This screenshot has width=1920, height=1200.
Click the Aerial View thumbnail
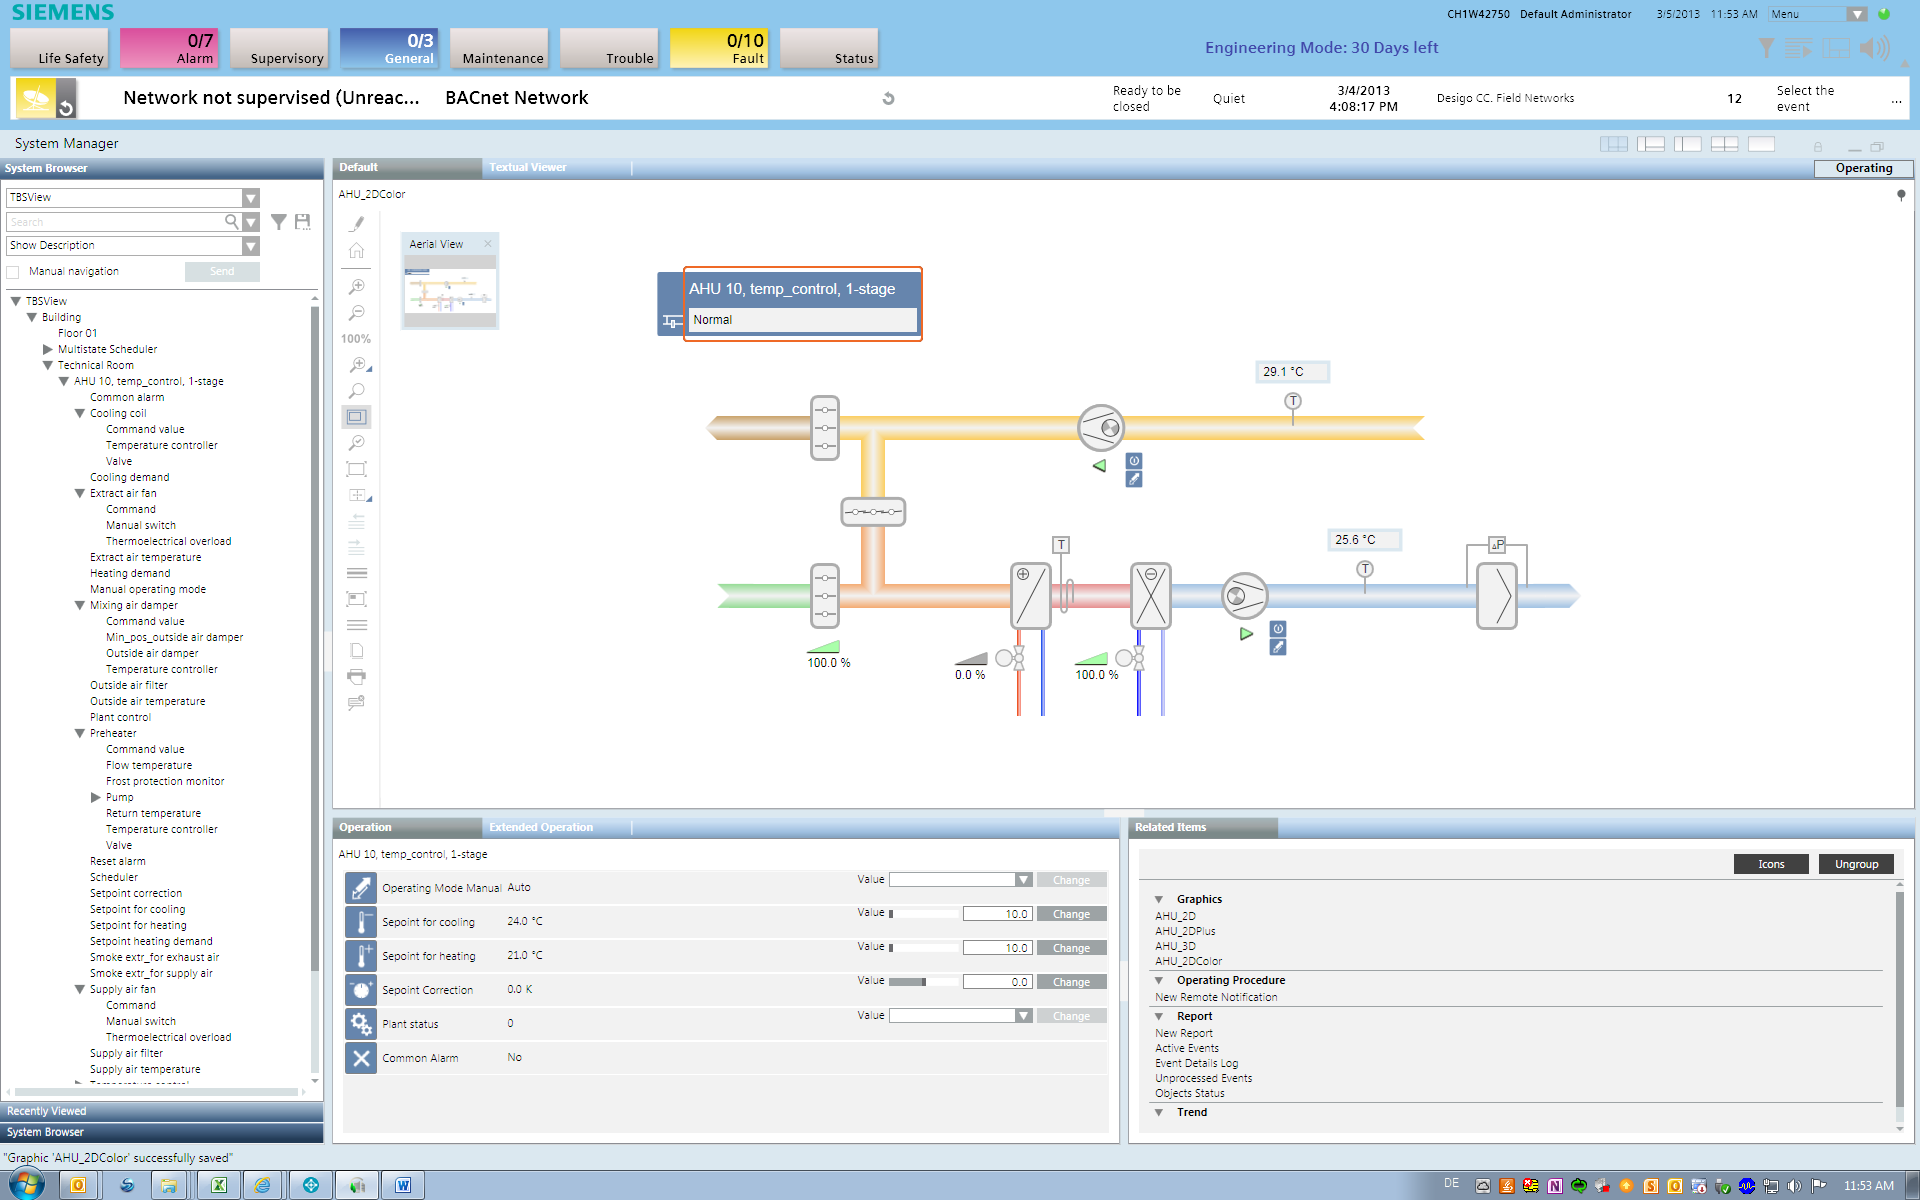click(x=450, y=292)
